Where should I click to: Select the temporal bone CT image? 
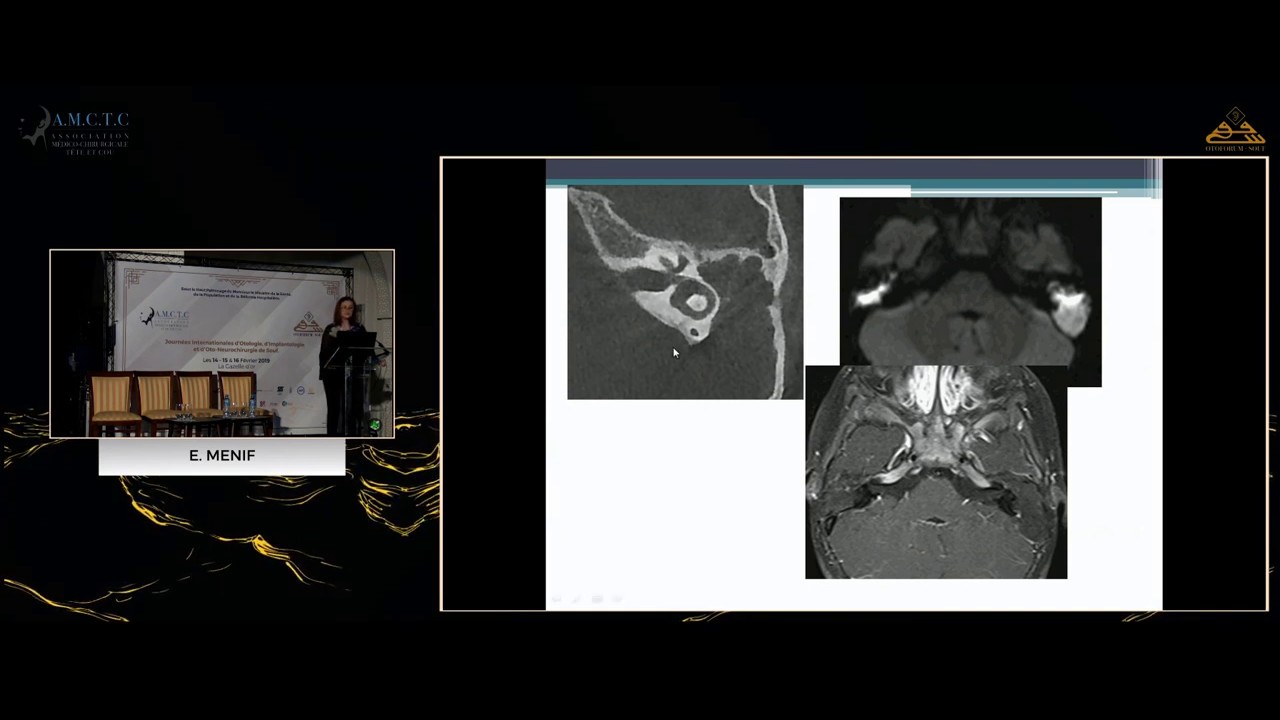pyautogui.click(x=685, y=292)
